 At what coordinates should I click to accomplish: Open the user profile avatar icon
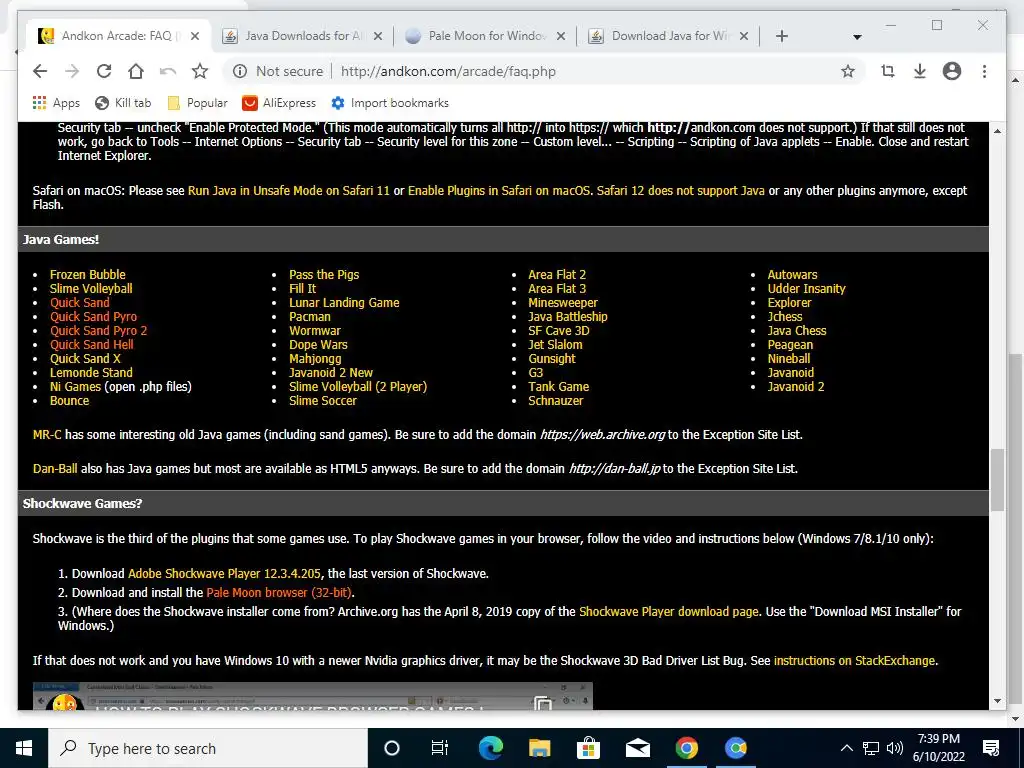coord(952,71)
